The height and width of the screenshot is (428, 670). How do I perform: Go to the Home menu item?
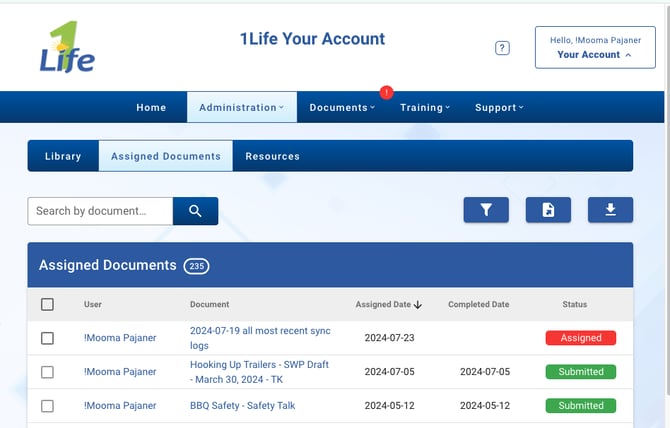(x=151, y=107)
